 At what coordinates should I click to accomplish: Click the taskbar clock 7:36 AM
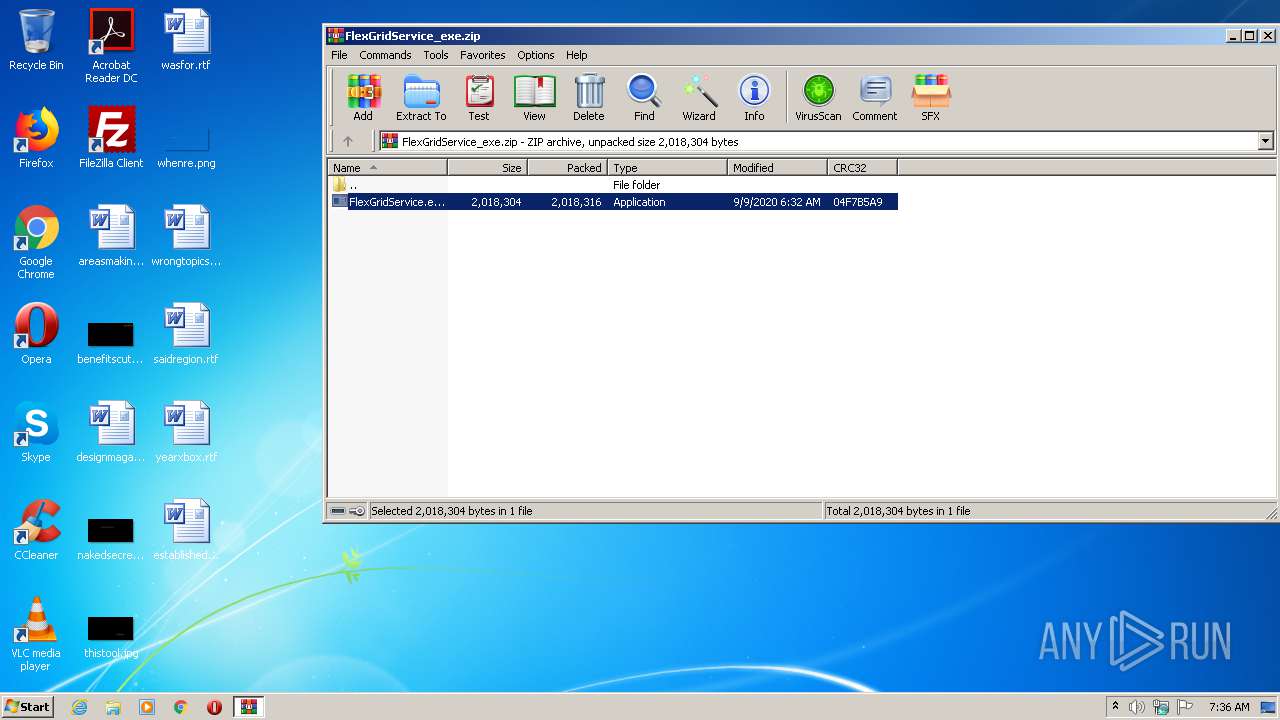[x=1229, y=707]
